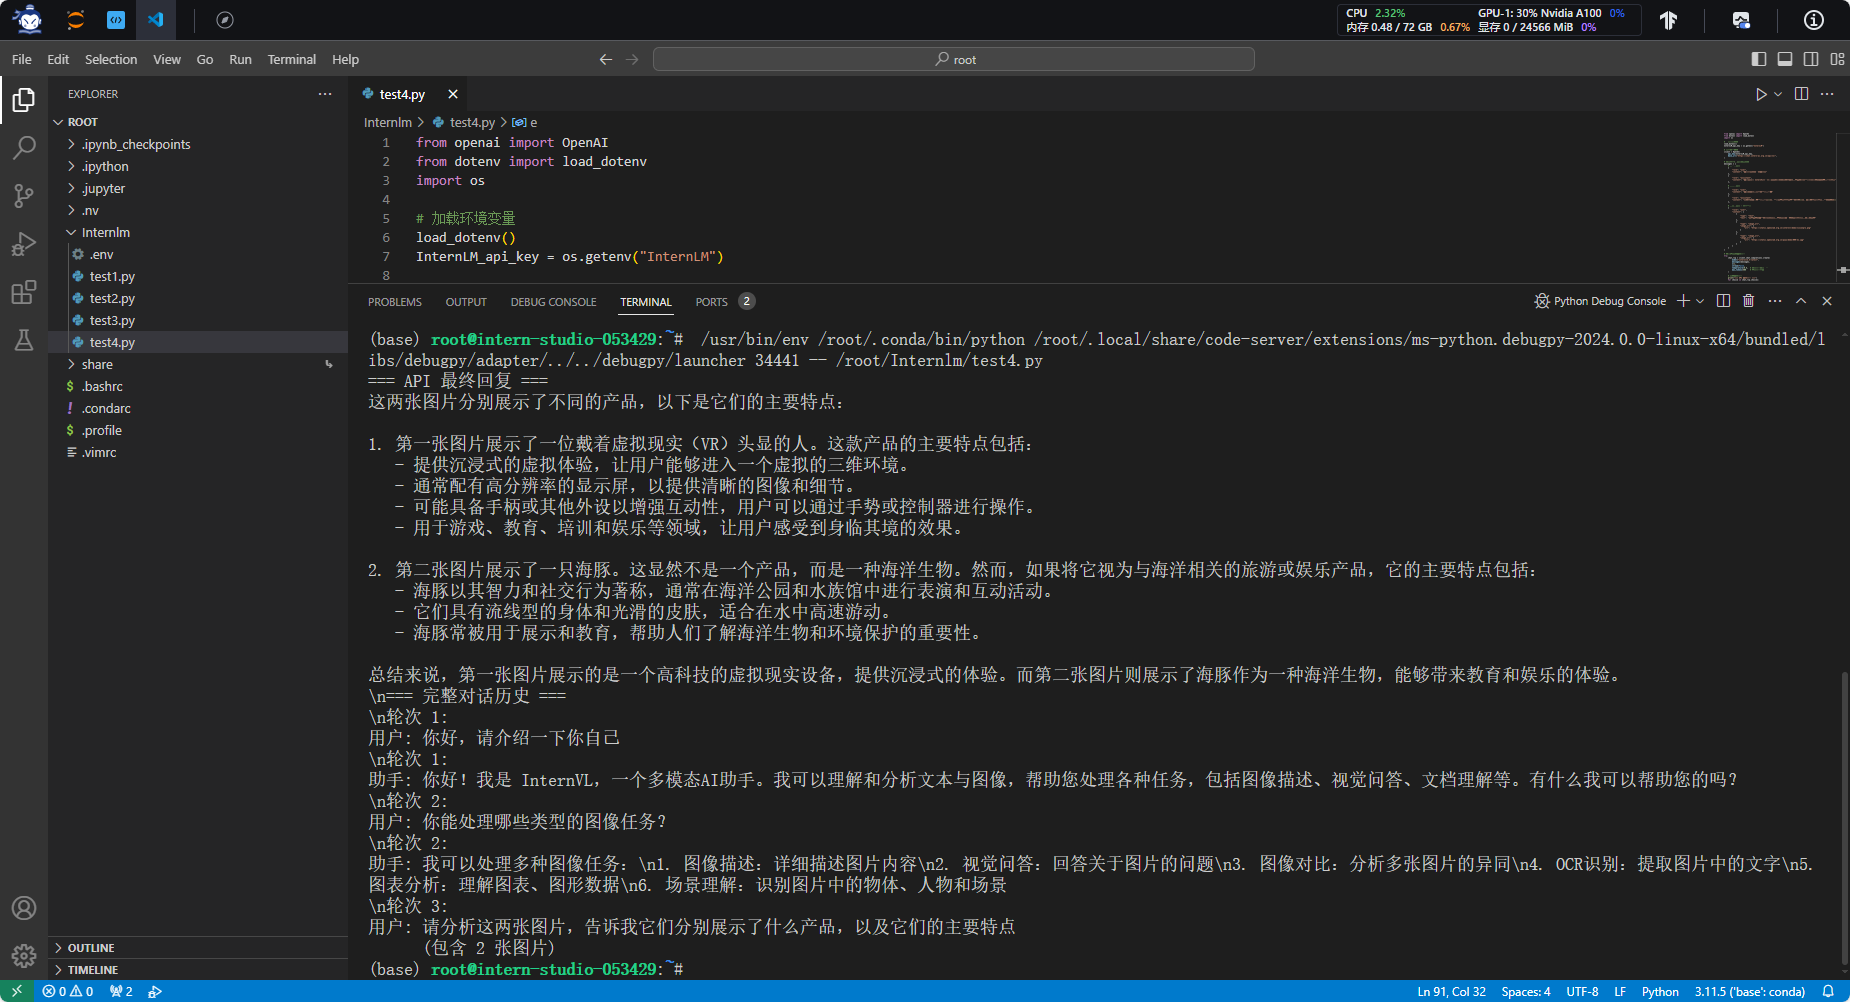Open the Extensions view
Viewport: 1850px width, 1002px height.
click(24, 292)
